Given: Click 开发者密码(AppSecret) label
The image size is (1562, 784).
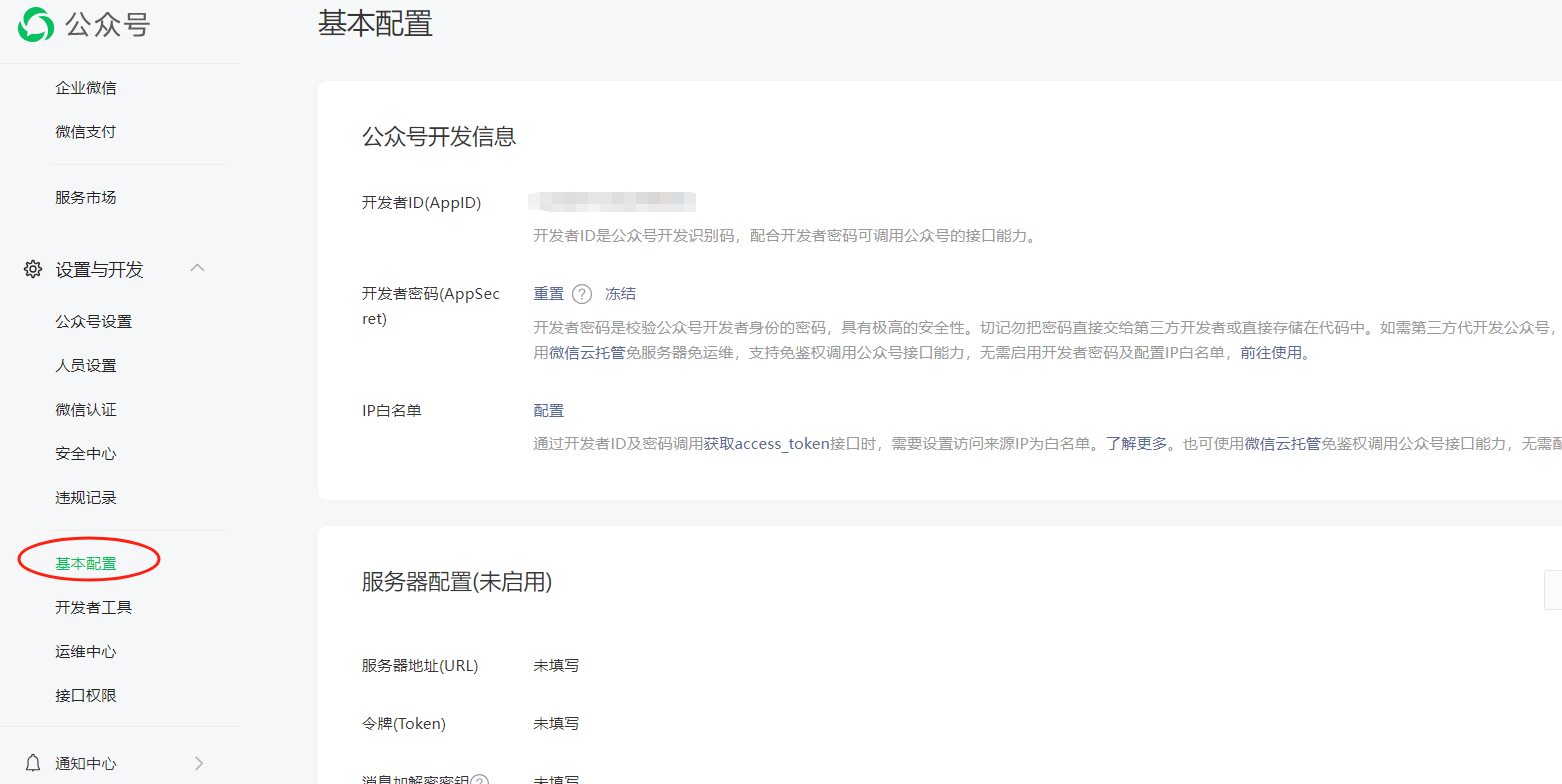Looking at the screenshot, I should 431,306.
